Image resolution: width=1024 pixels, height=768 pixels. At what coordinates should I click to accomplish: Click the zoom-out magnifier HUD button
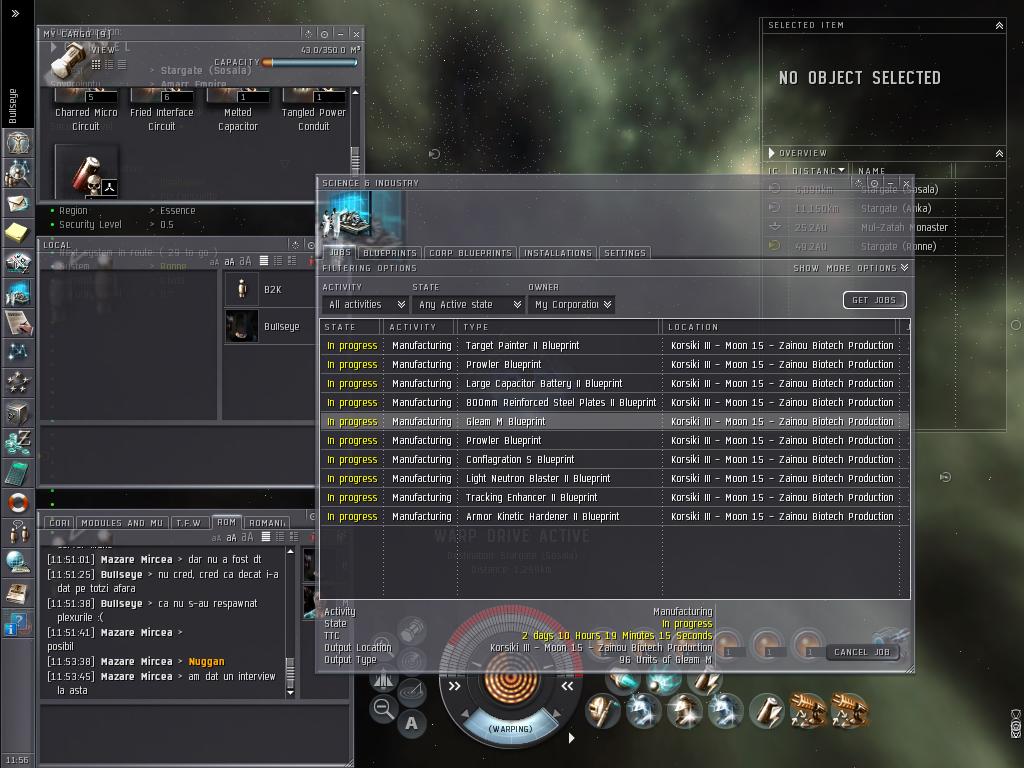coord(383,708)
